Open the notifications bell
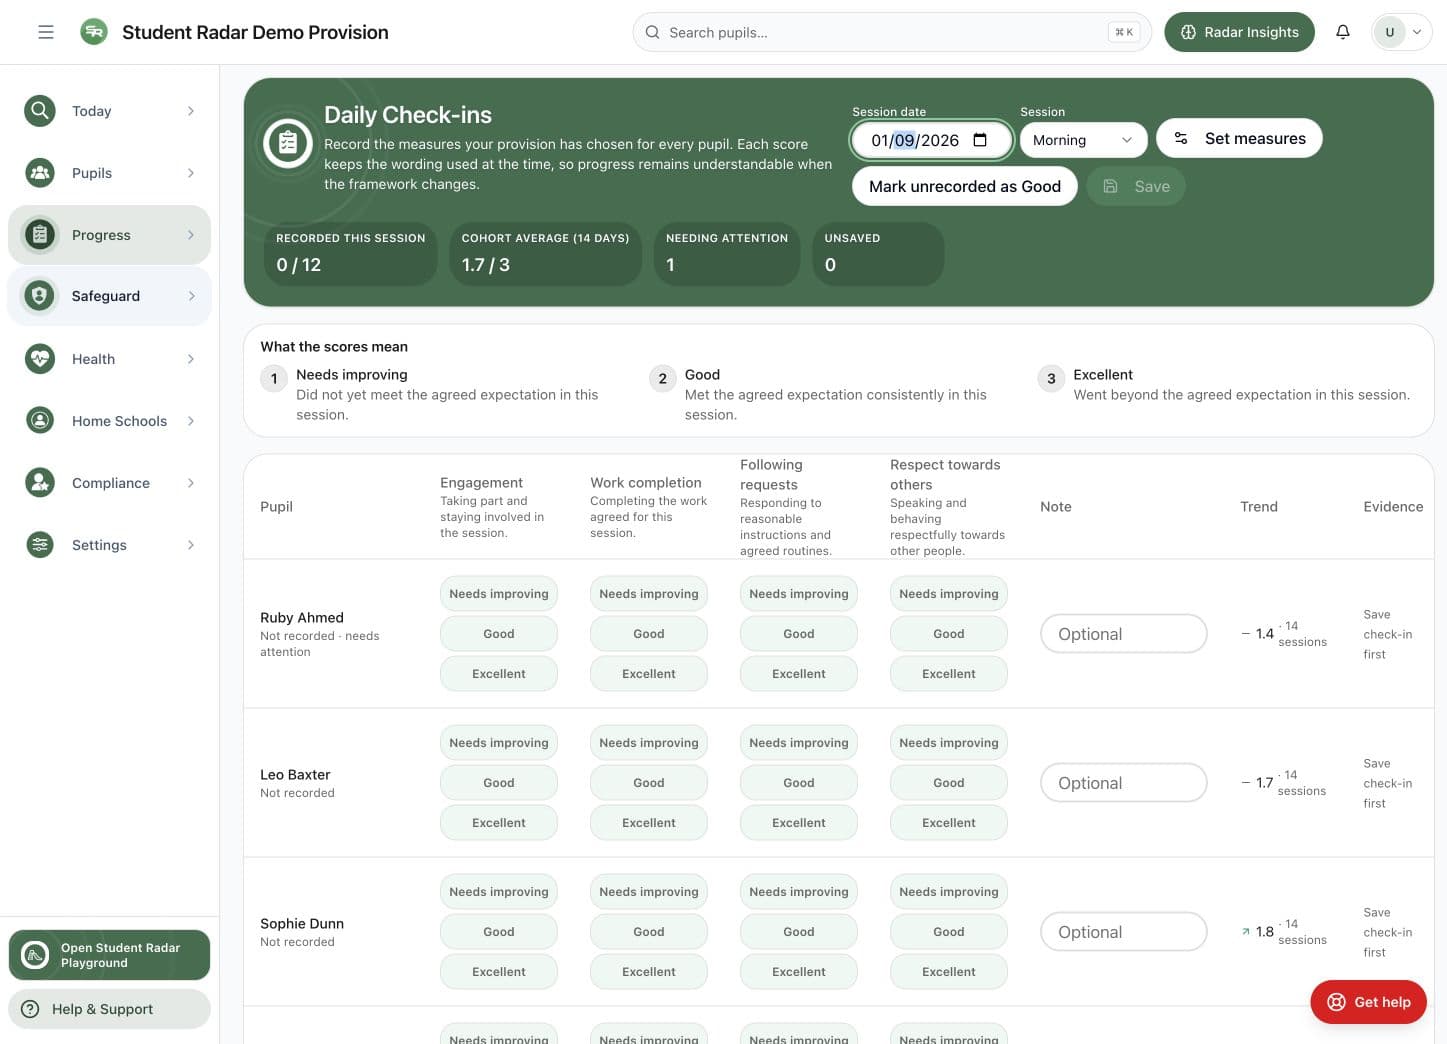1447x1044 pixels. tap(1343, 32)
